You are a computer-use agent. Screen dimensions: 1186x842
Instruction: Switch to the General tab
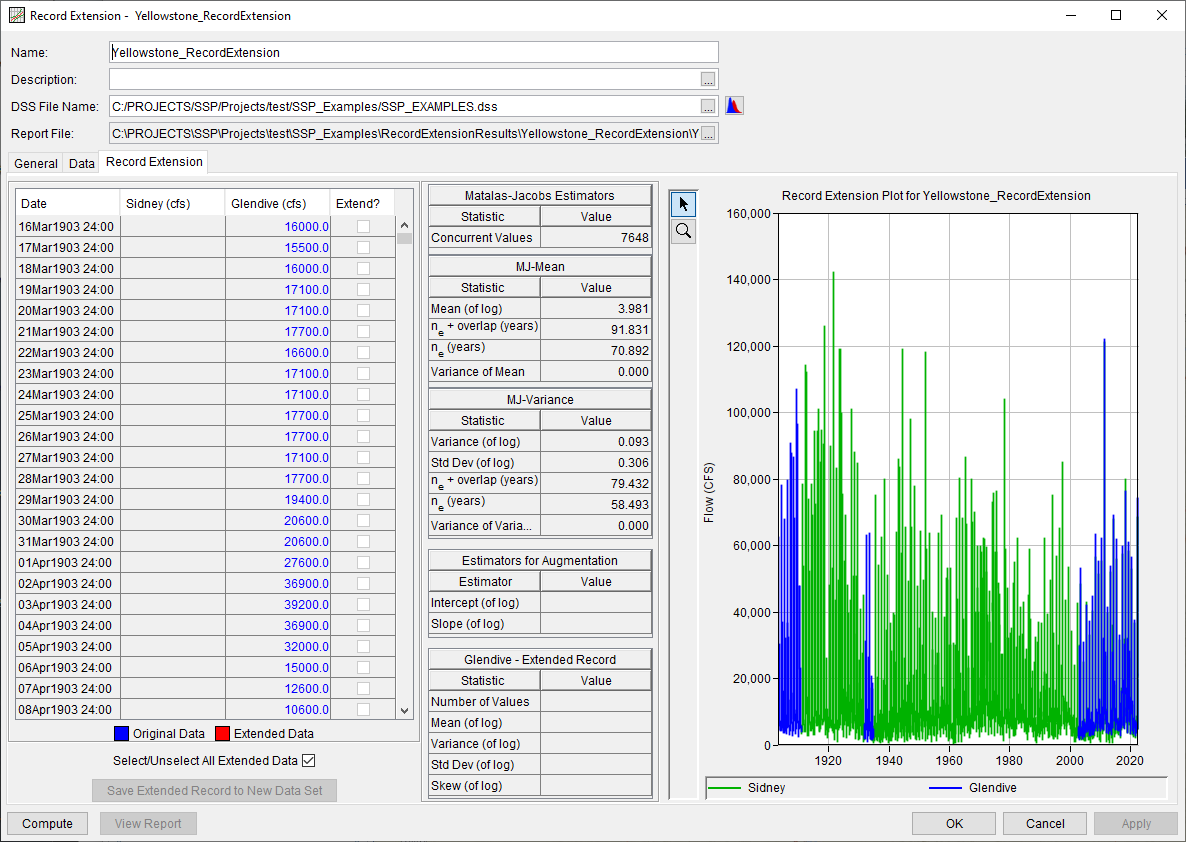(x=35, y=163)
